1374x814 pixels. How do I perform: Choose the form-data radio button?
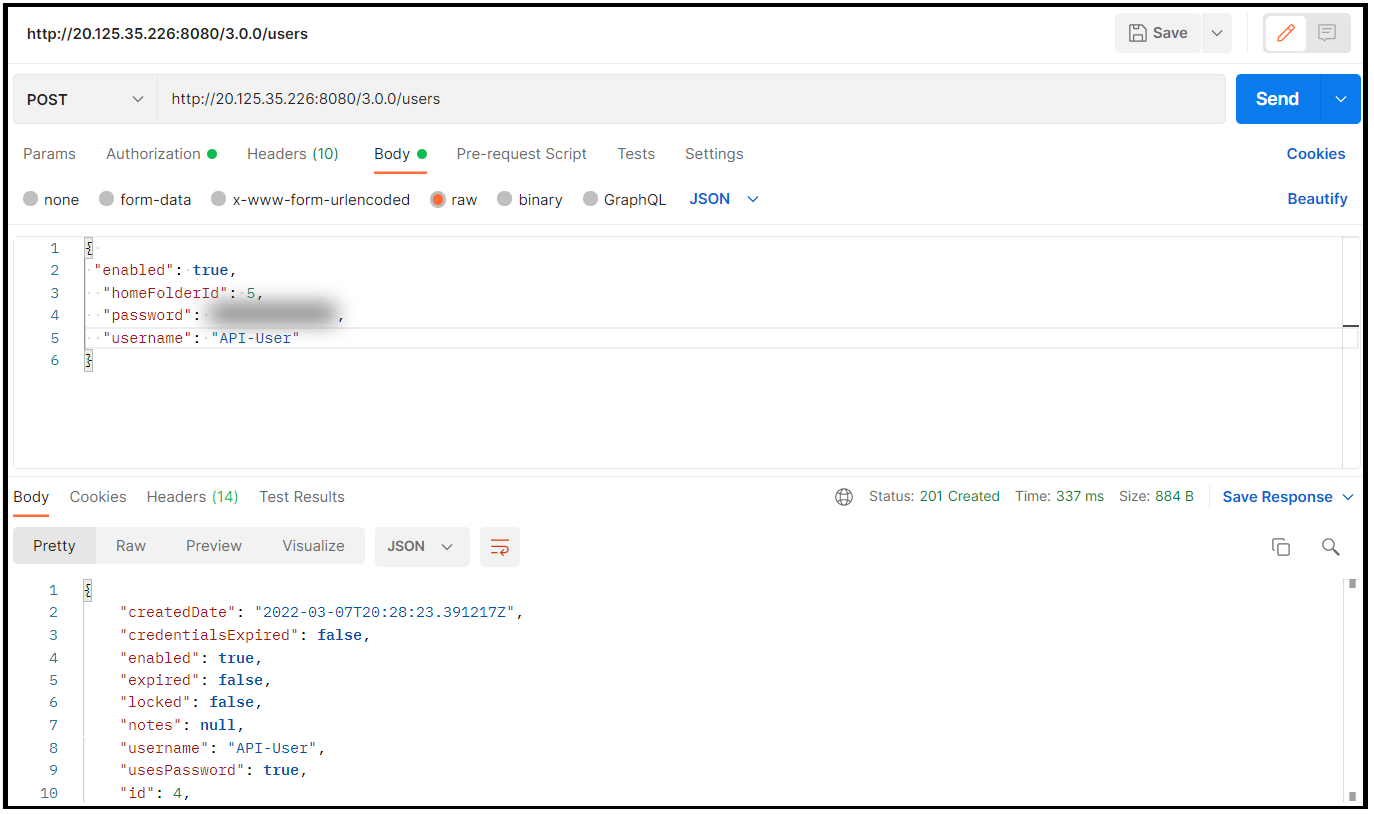point(107,199)
